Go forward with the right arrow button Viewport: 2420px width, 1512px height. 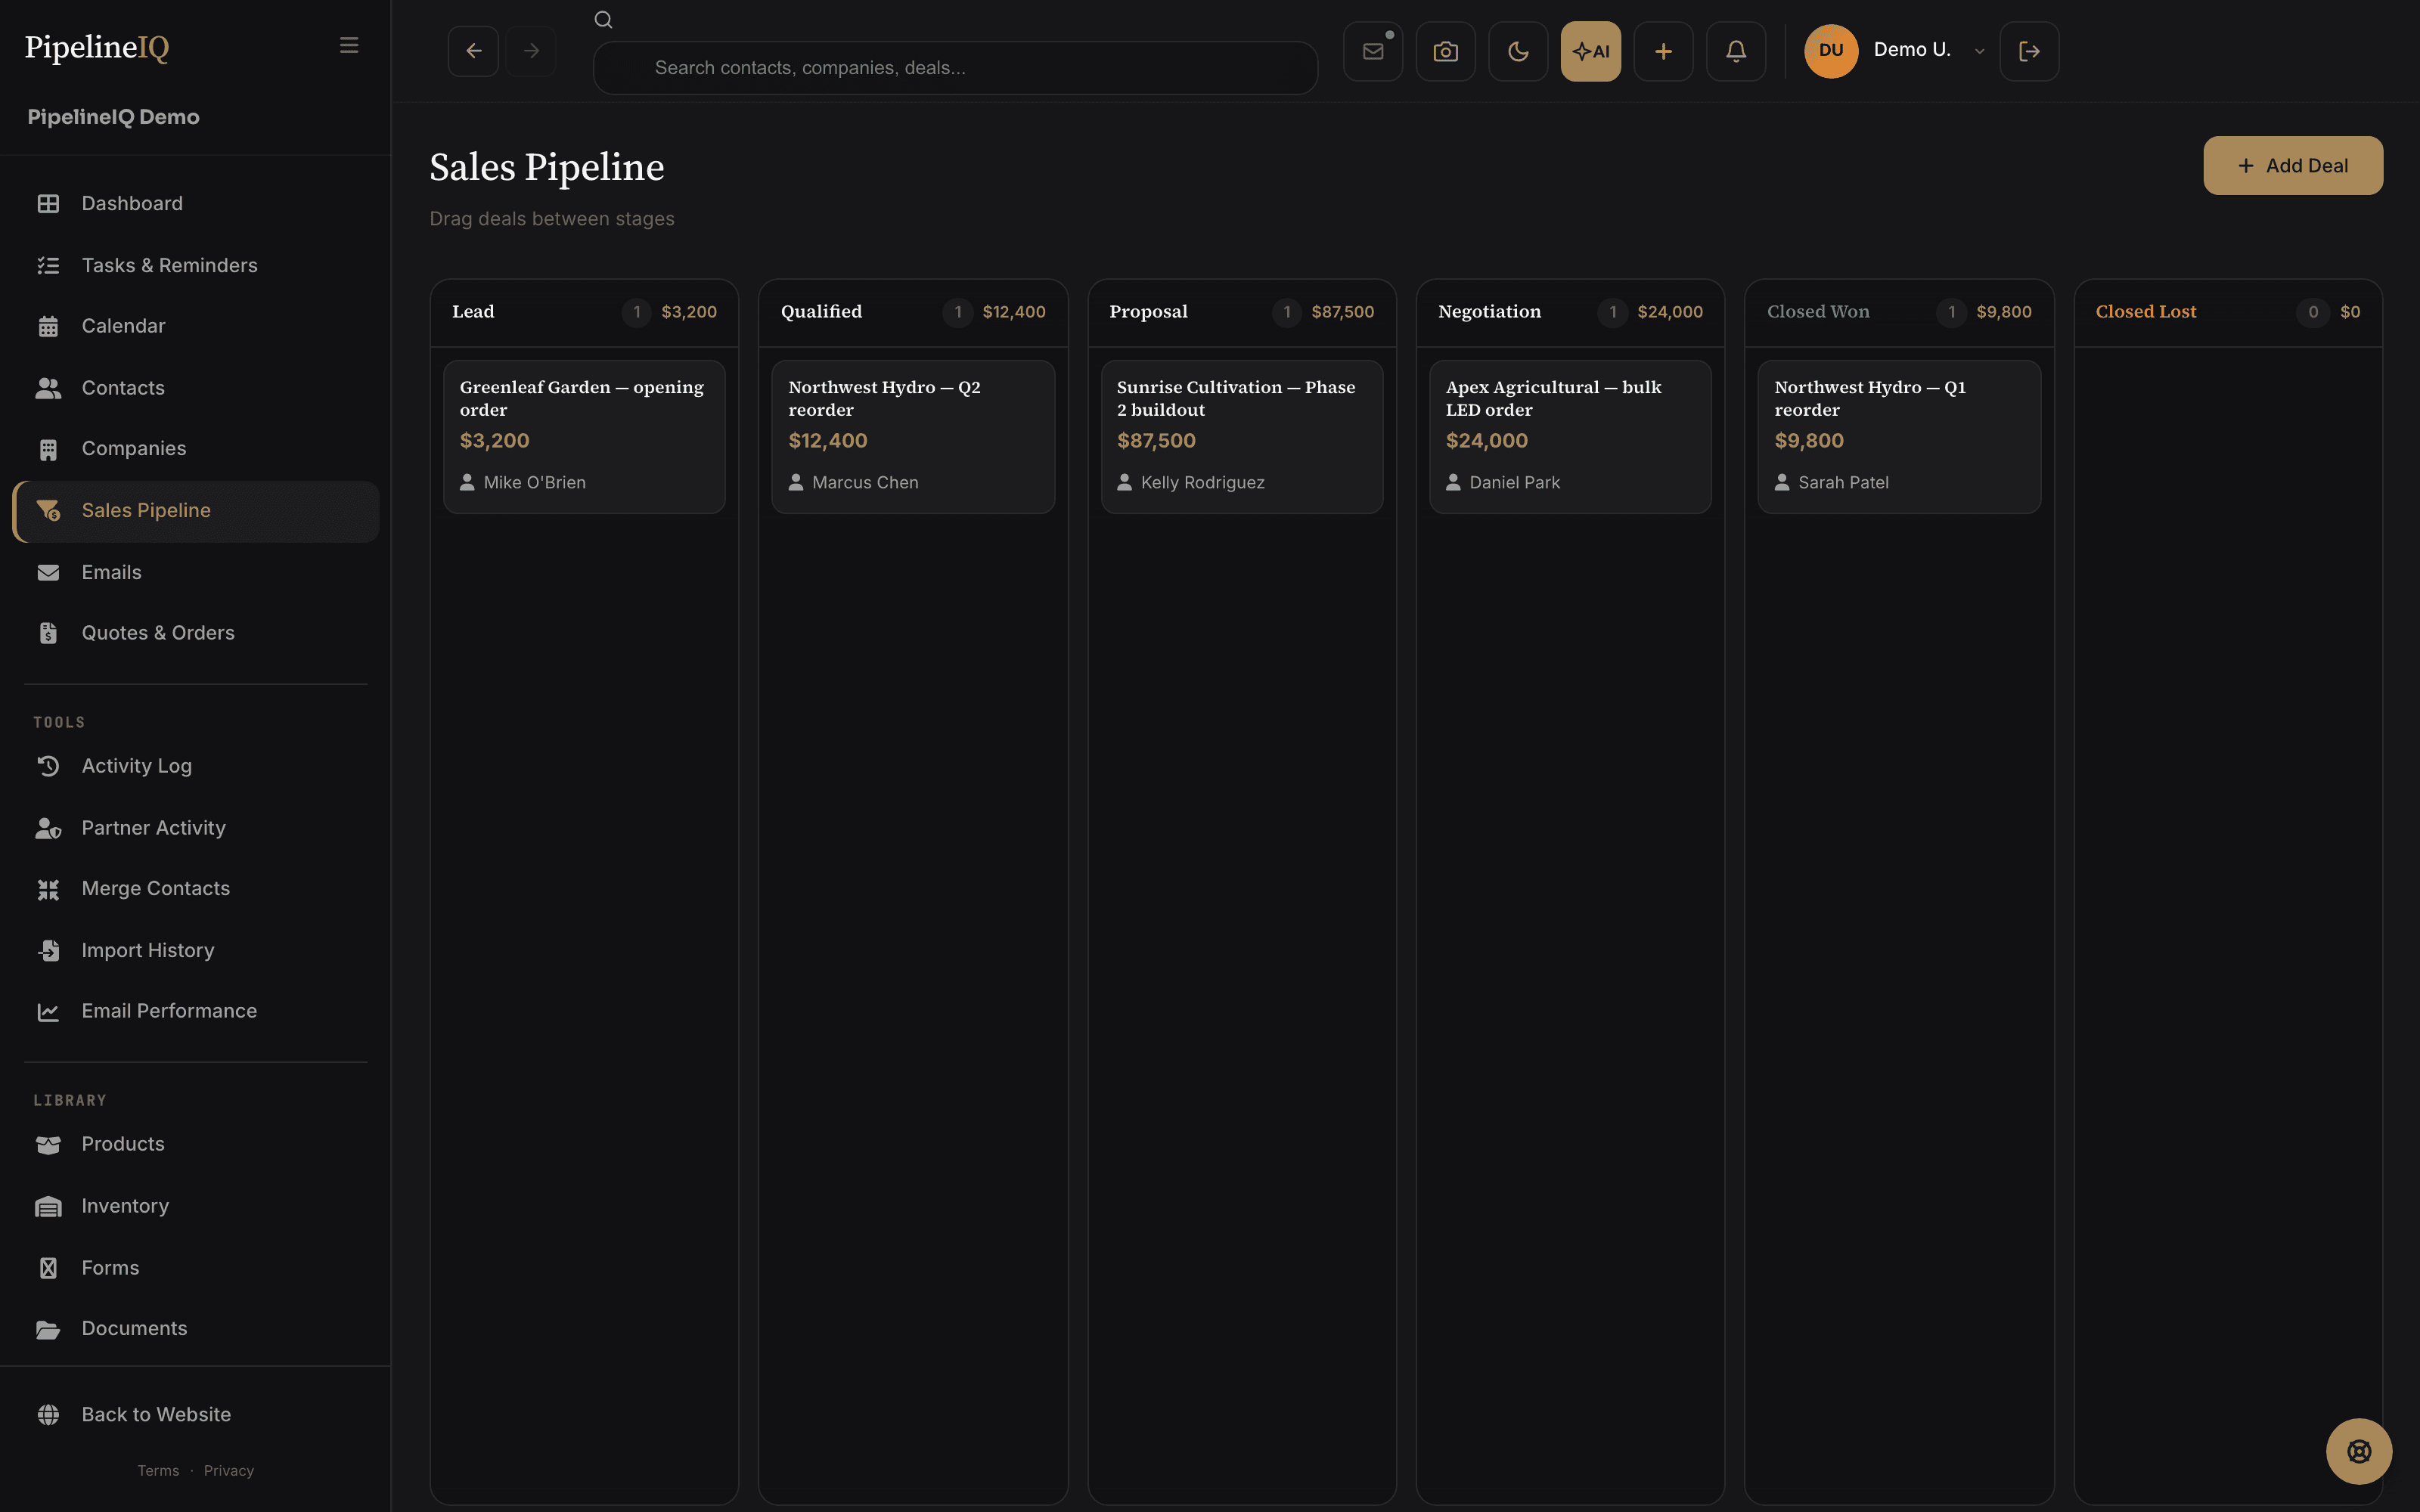tap(531, 51)
